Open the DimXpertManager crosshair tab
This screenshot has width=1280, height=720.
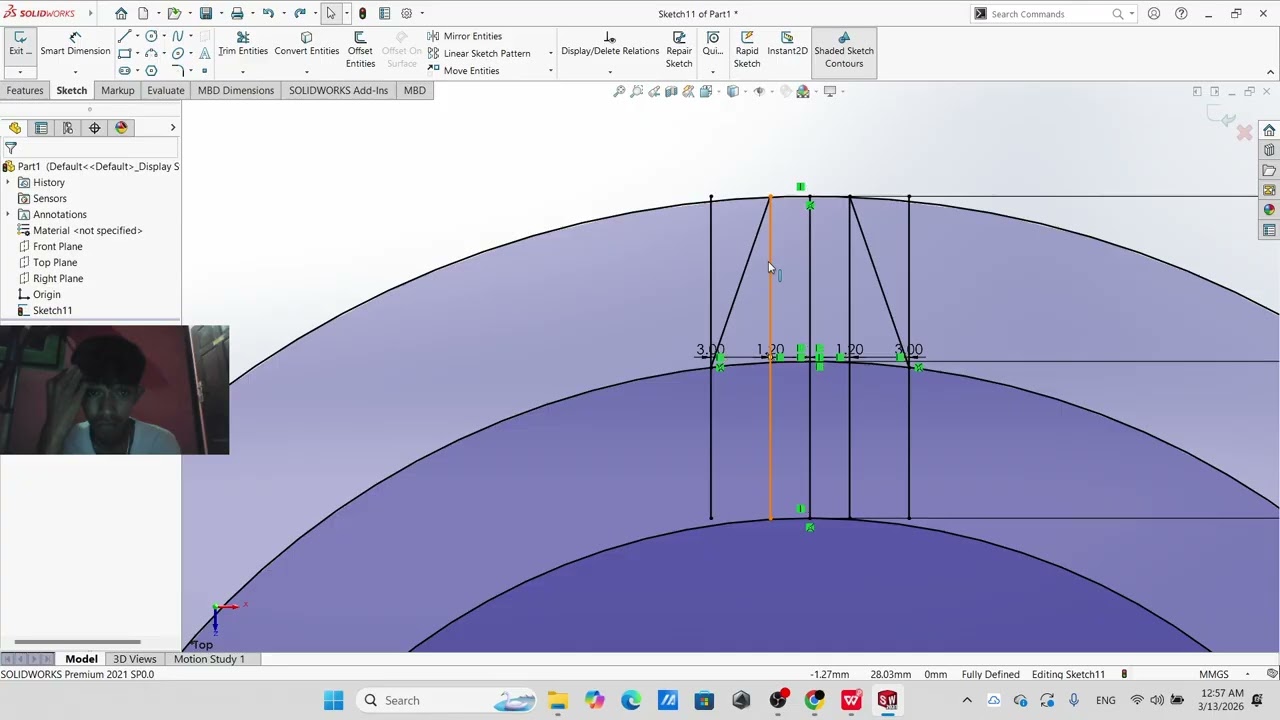coord(95,128)
